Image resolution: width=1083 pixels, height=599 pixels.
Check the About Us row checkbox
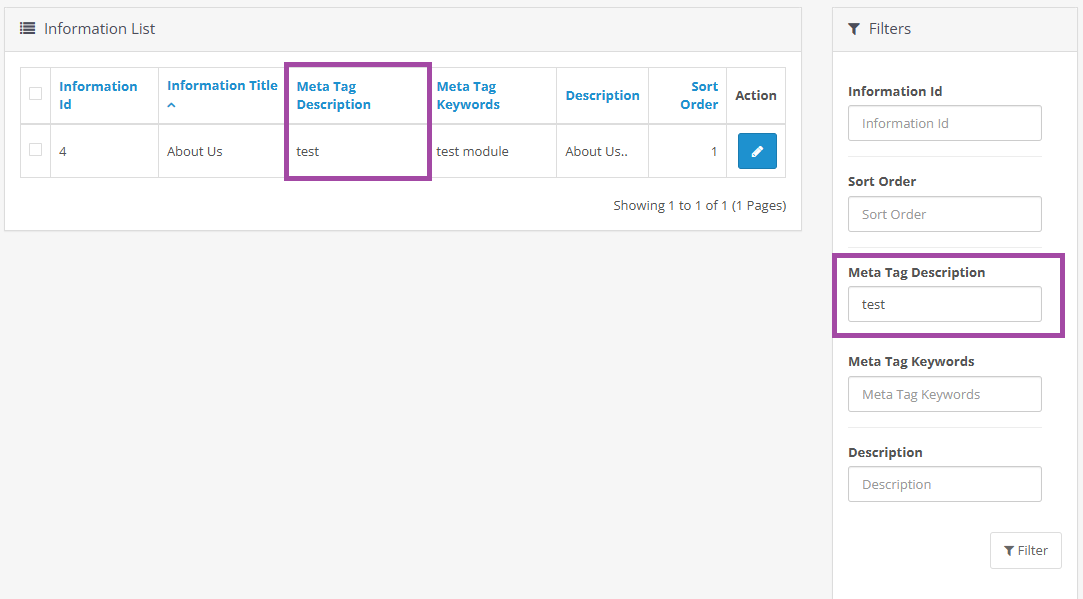click(x=35, y=150)
